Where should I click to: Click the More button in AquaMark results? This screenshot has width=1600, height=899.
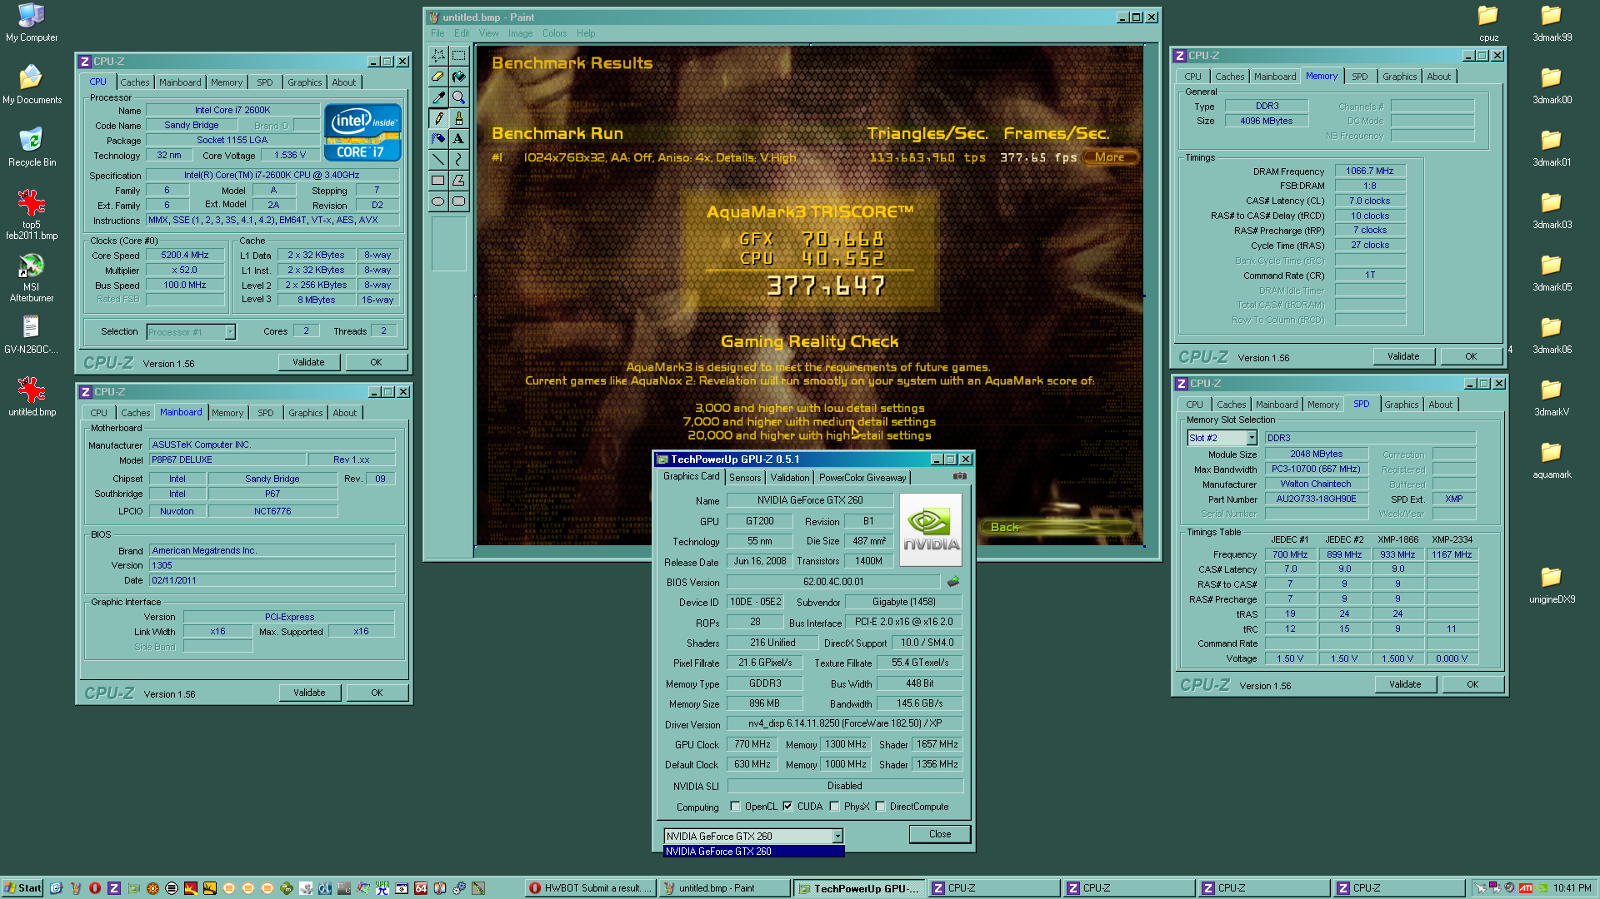click(1109, 157)
